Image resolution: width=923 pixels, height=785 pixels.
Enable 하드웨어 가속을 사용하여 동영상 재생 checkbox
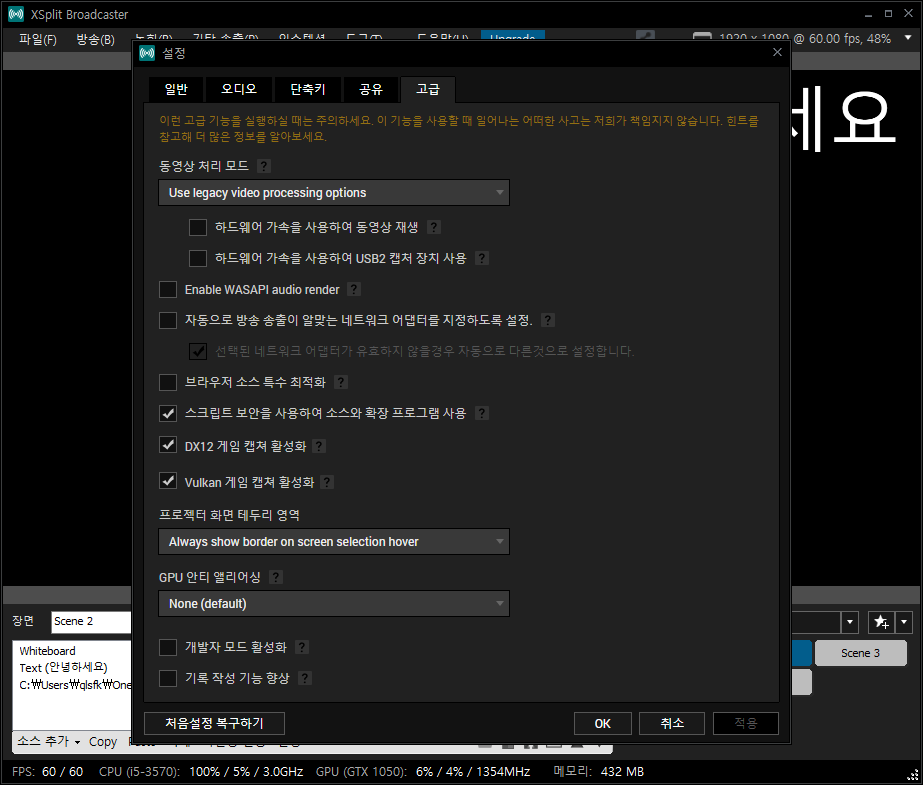point(198,227)
